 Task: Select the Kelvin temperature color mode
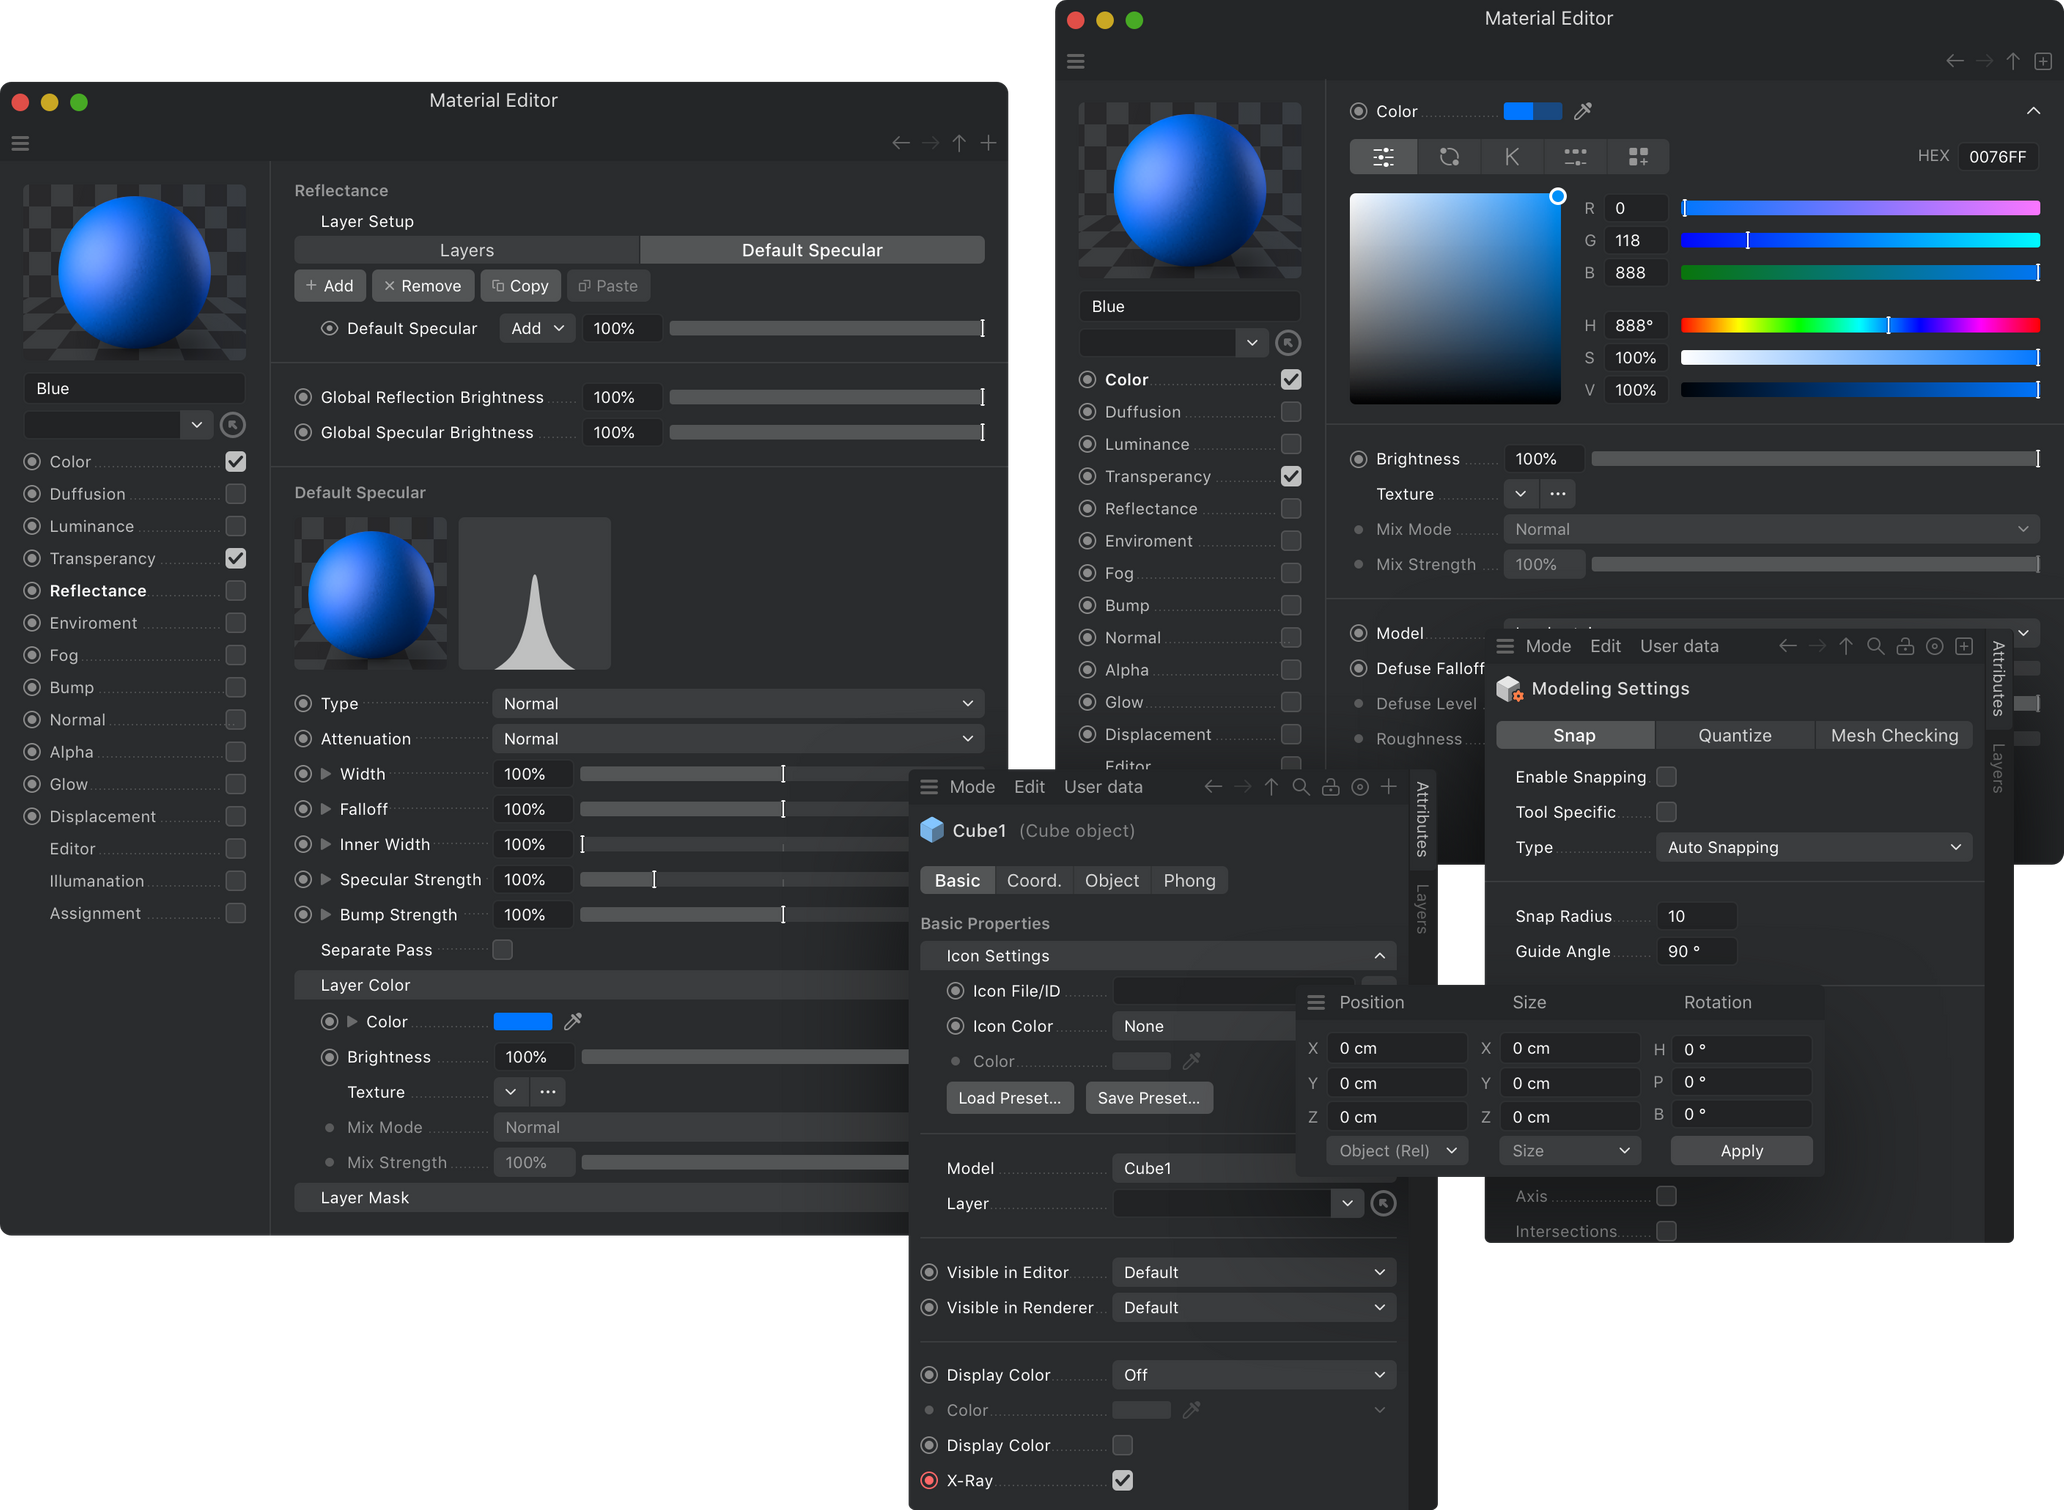coord(1511,156)
